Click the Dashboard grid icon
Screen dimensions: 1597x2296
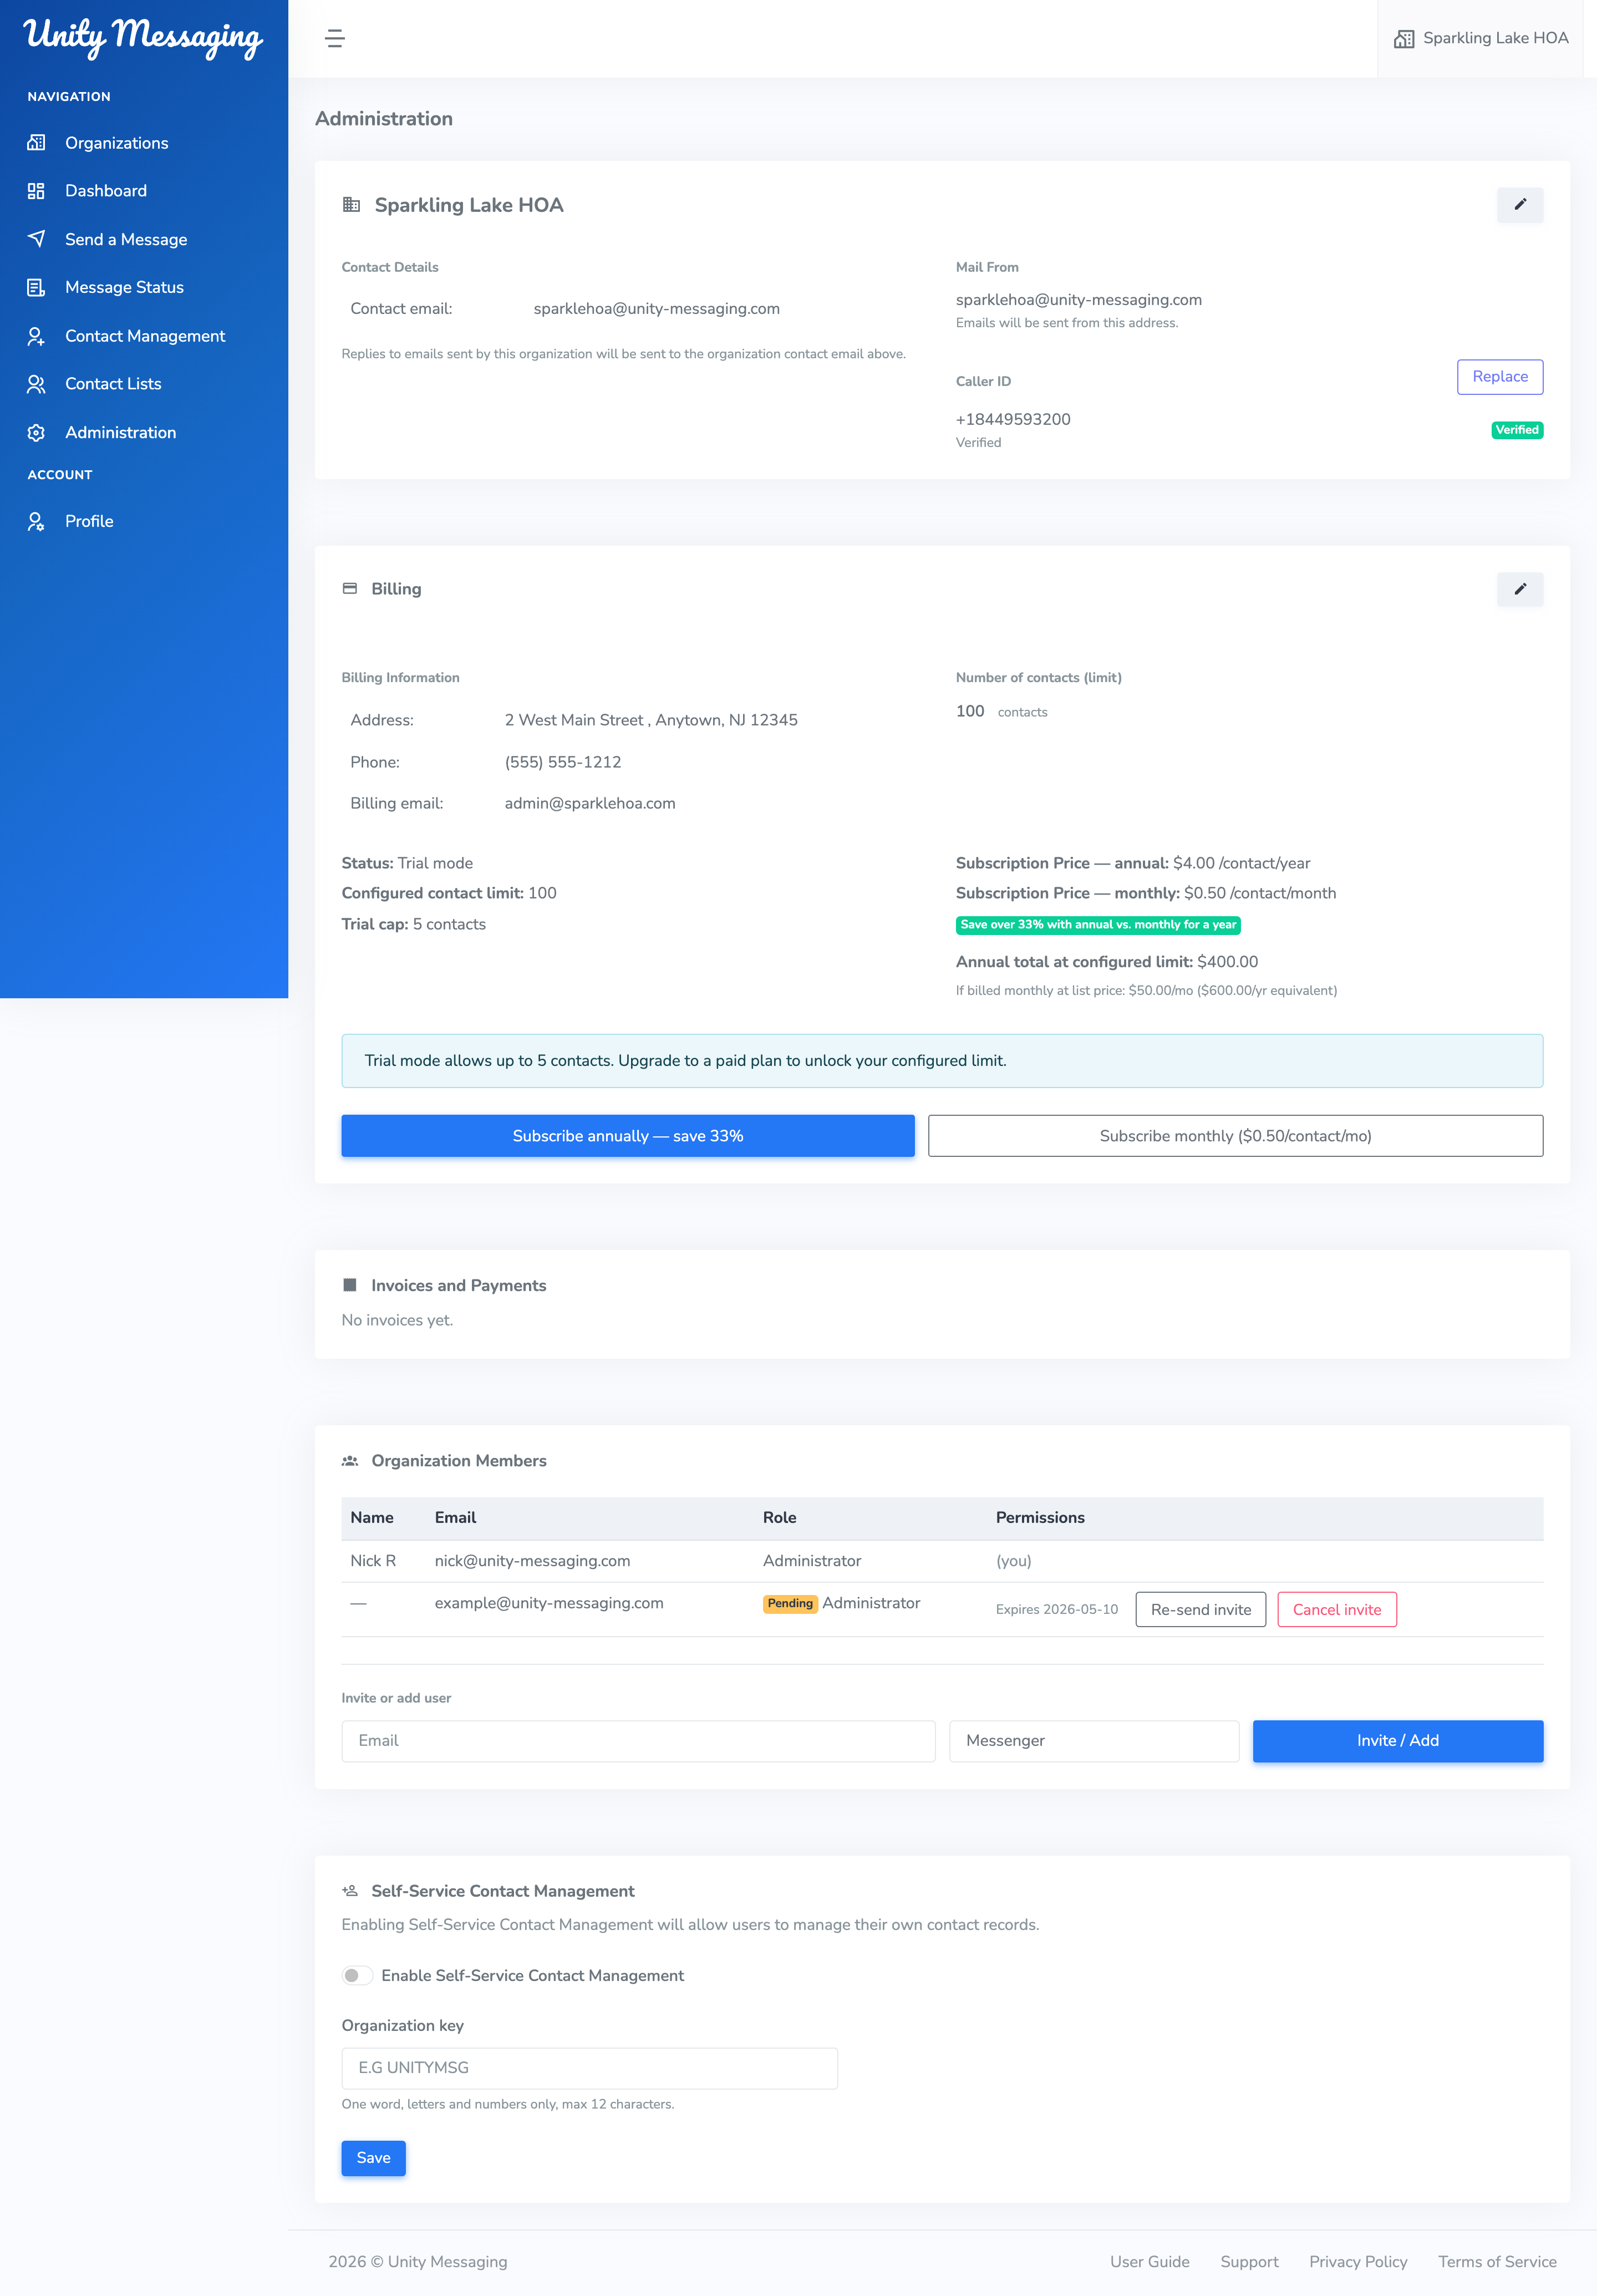click(x=36, y=191)
